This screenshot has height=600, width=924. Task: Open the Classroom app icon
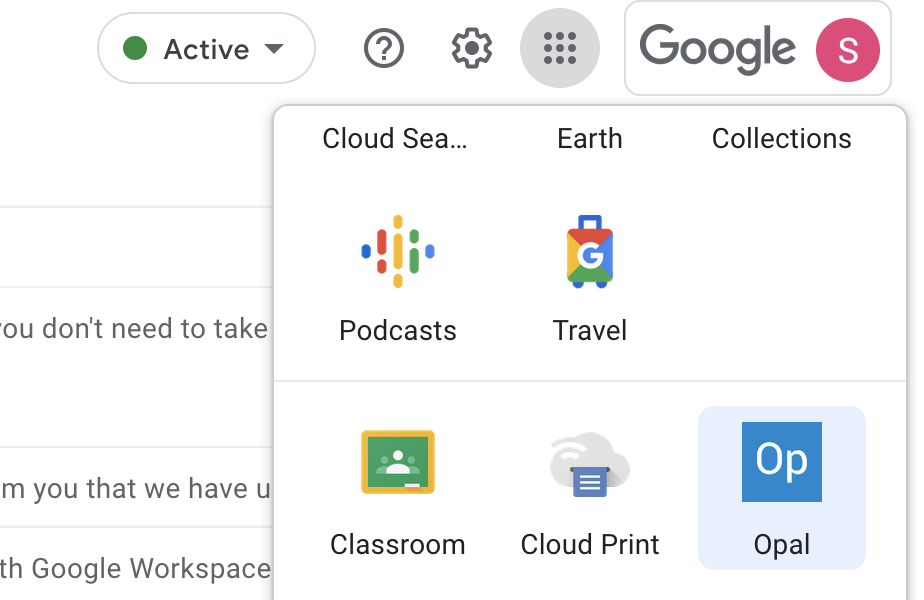(x=398, y=462)
